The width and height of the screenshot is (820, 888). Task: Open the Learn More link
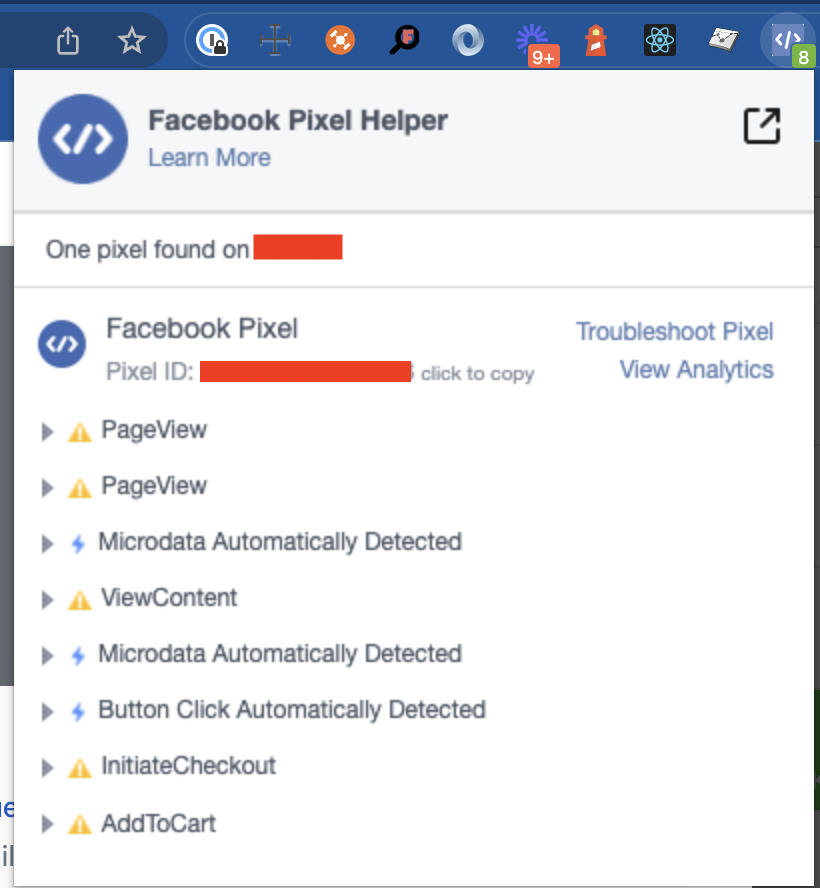click(x=210, y=157)
